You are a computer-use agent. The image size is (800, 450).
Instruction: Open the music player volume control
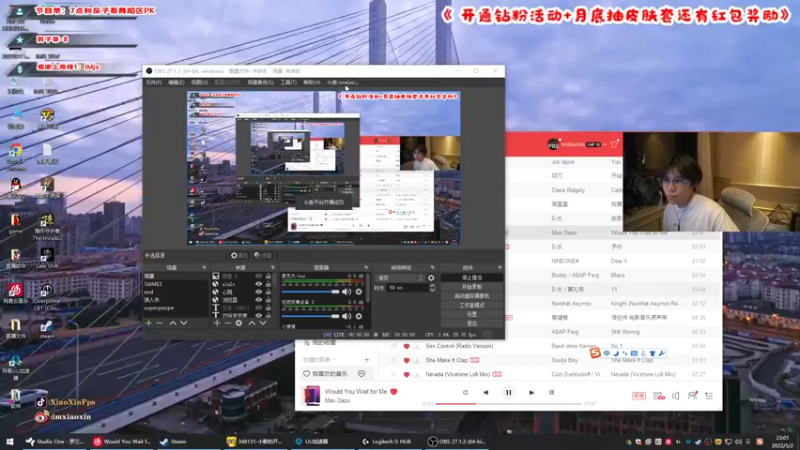point(676,396)
